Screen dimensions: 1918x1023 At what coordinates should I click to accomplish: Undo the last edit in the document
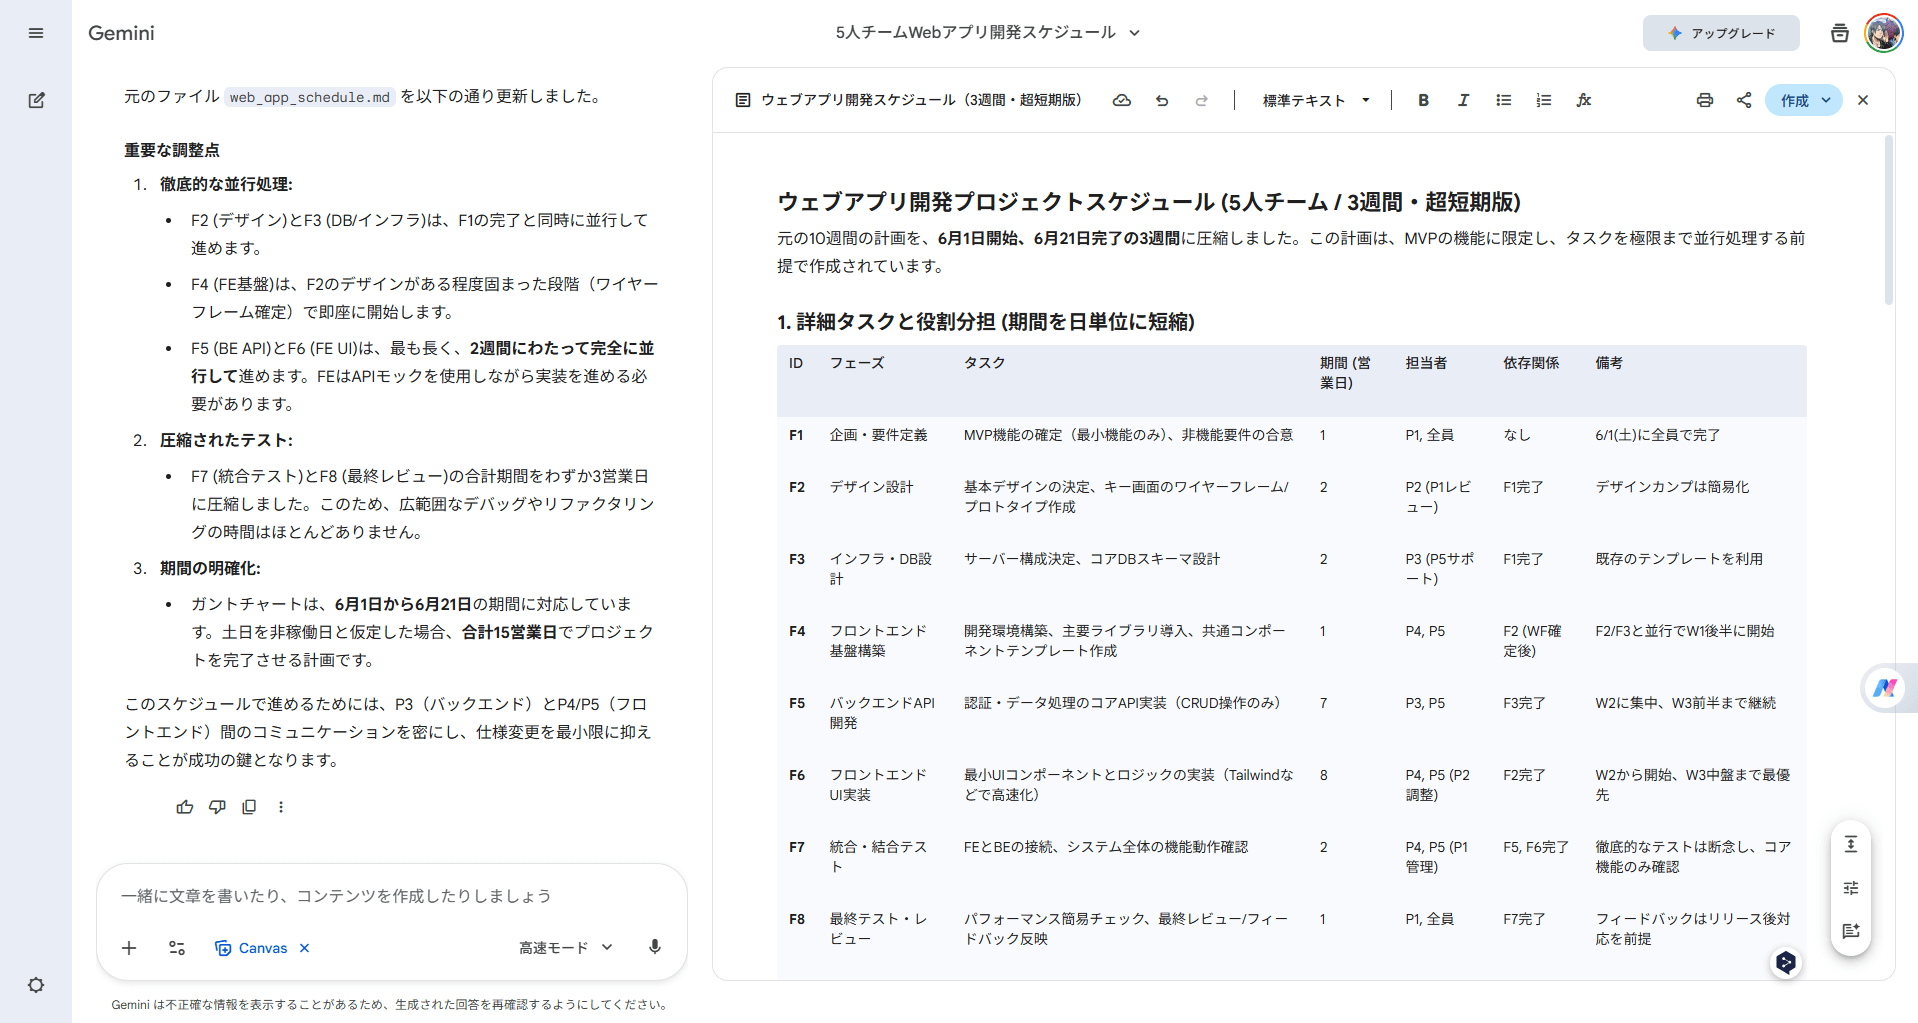pos(1161,100)
